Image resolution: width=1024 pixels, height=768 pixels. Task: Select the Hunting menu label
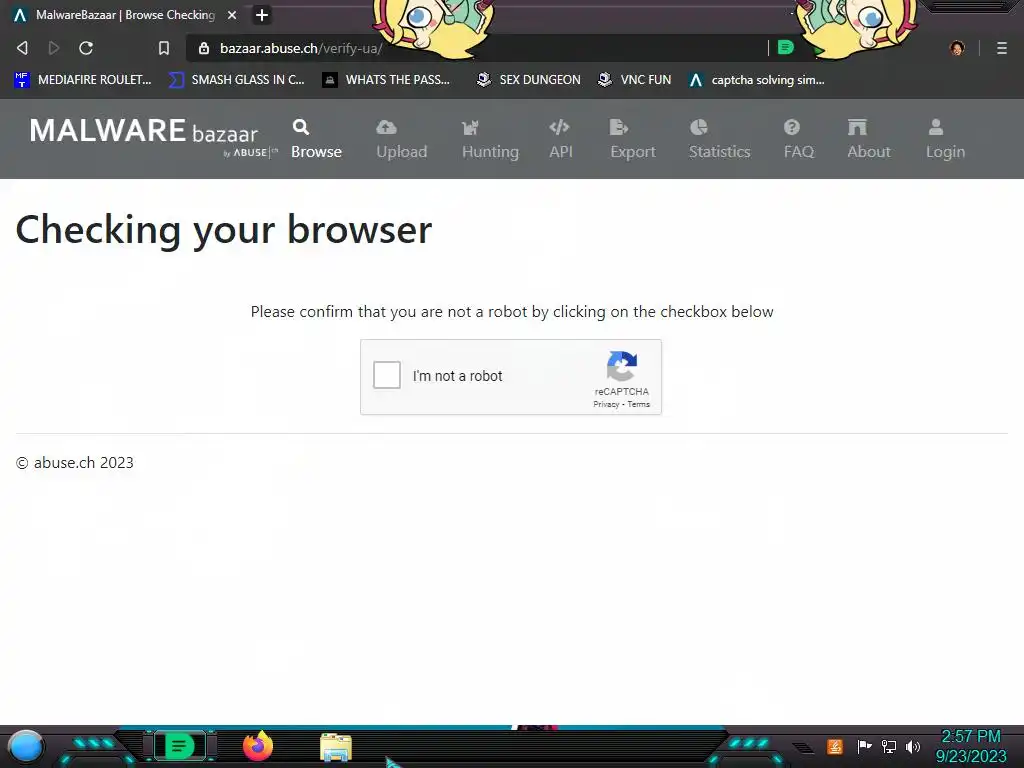[x=490, y=152]
